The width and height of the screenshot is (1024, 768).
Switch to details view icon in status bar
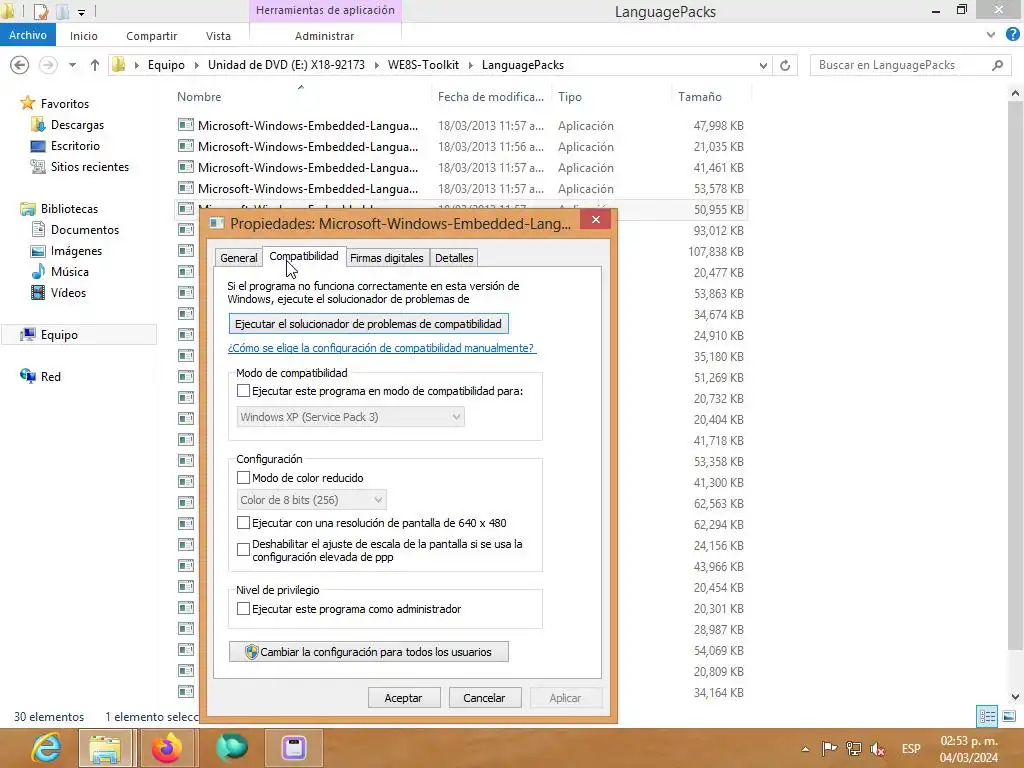987,716
